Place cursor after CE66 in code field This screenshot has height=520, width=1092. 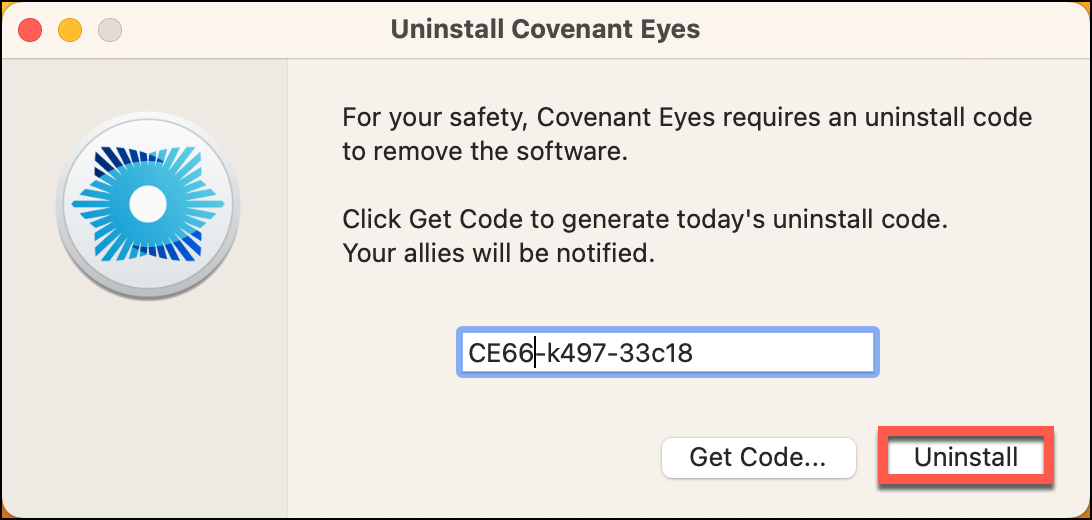pyautogui.click(x=535, y=353)
